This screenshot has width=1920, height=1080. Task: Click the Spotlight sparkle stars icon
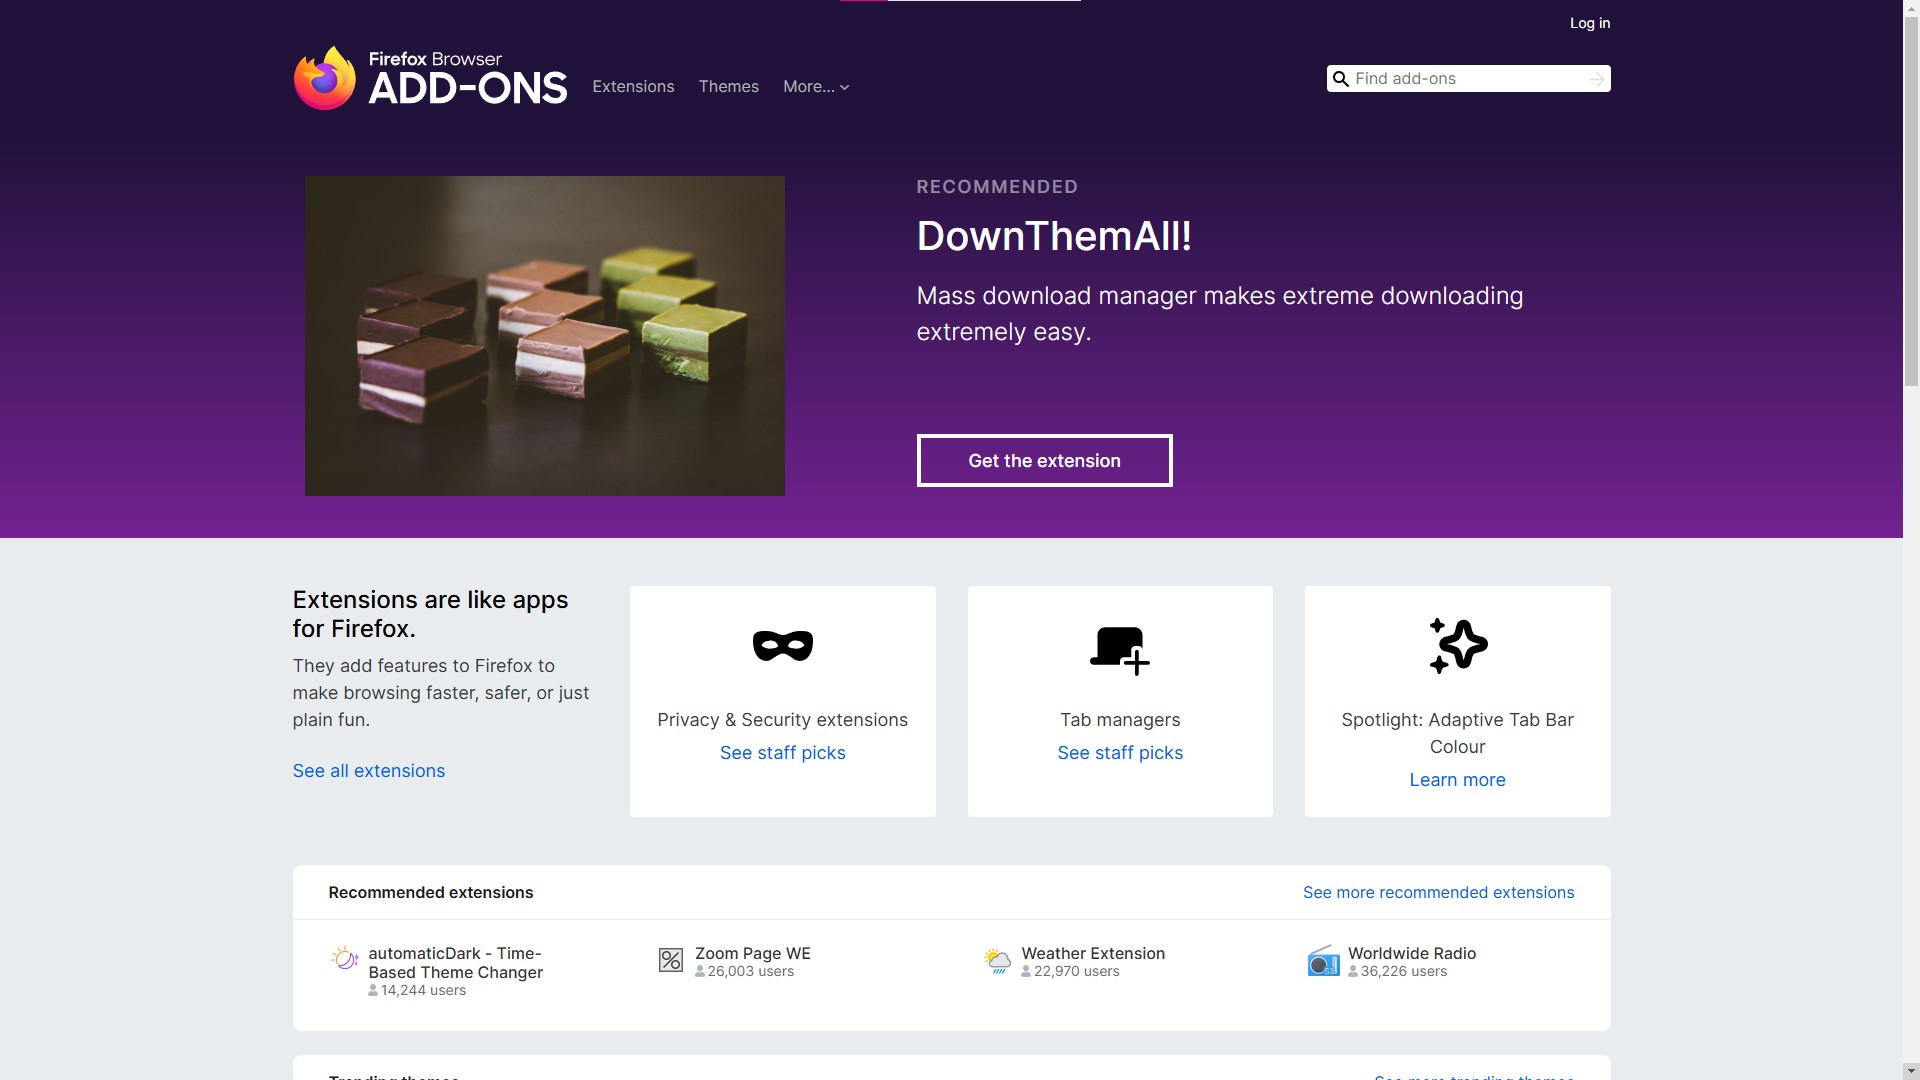point(1458,646)
